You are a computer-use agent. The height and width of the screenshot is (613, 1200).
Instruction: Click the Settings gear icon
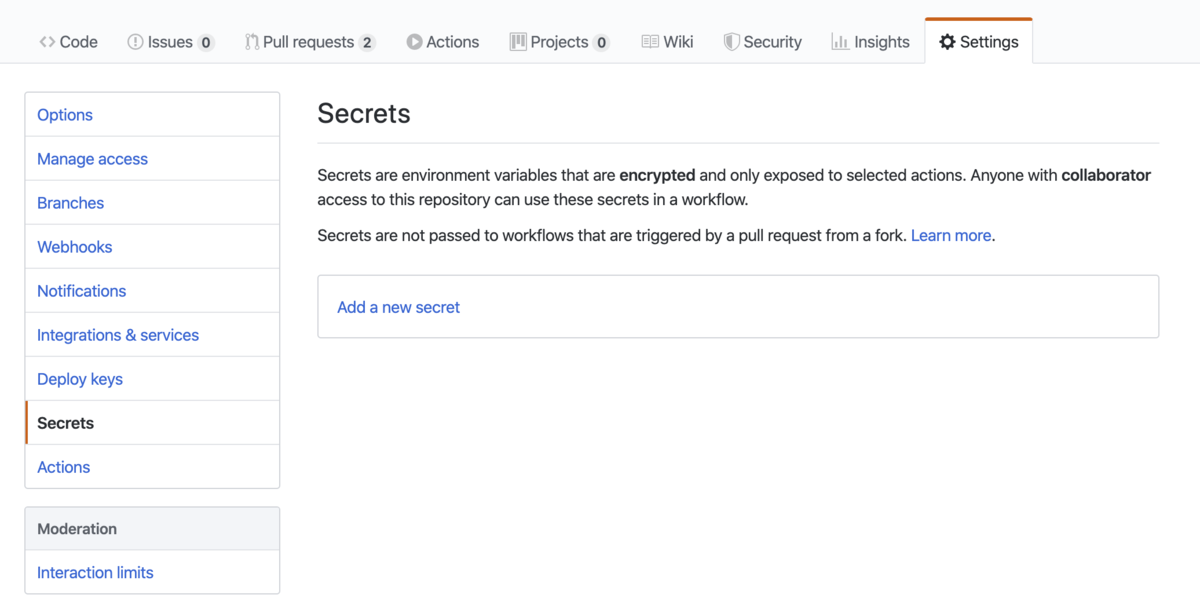click(x=947, y=42)
